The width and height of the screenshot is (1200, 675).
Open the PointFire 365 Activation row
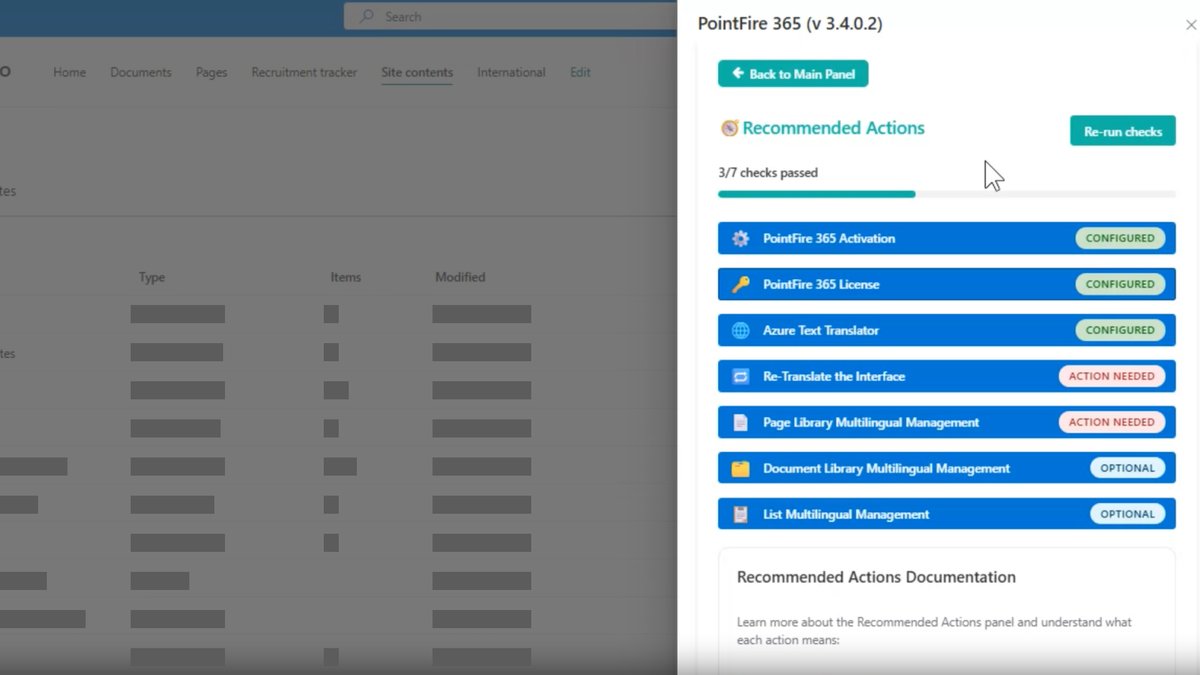click(x=947, y=239)
